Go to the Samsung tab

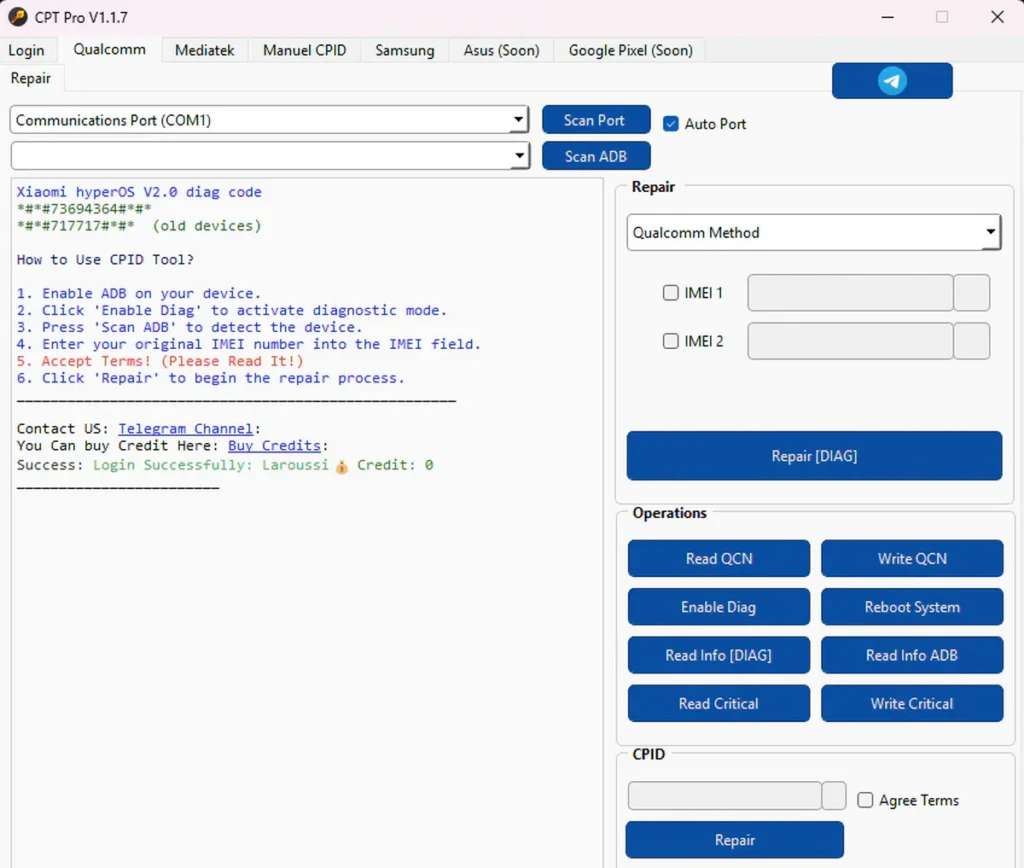(x=404, y=50)
